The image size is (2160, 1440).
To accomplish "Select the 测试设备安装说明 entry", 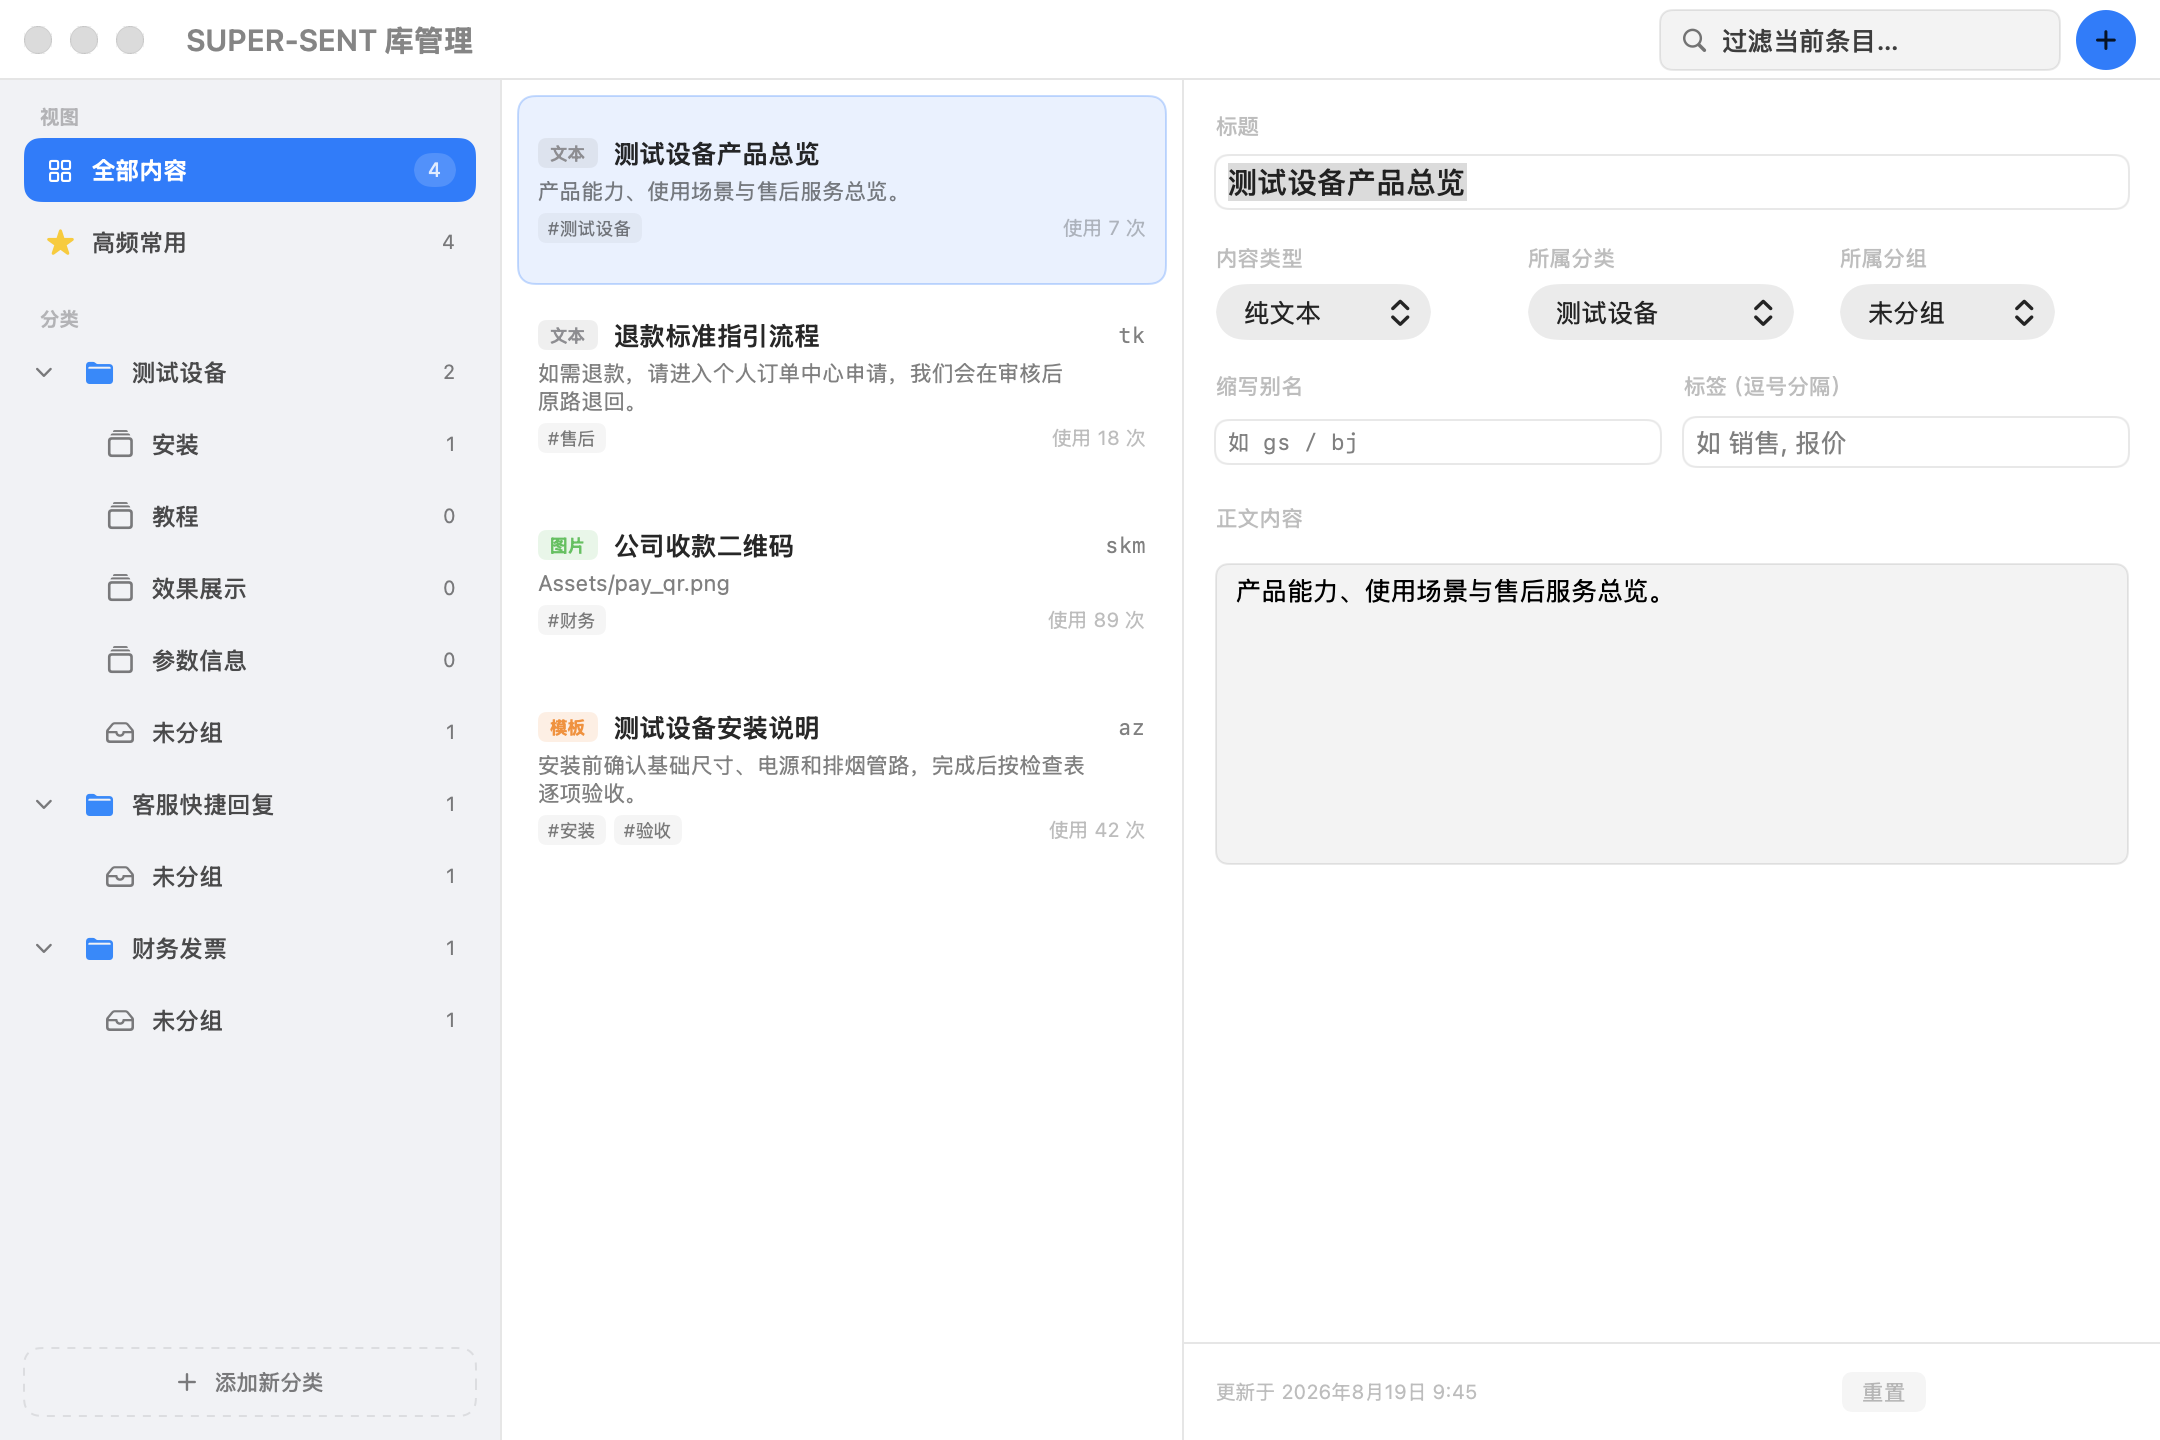I will [x=842, y=778].
